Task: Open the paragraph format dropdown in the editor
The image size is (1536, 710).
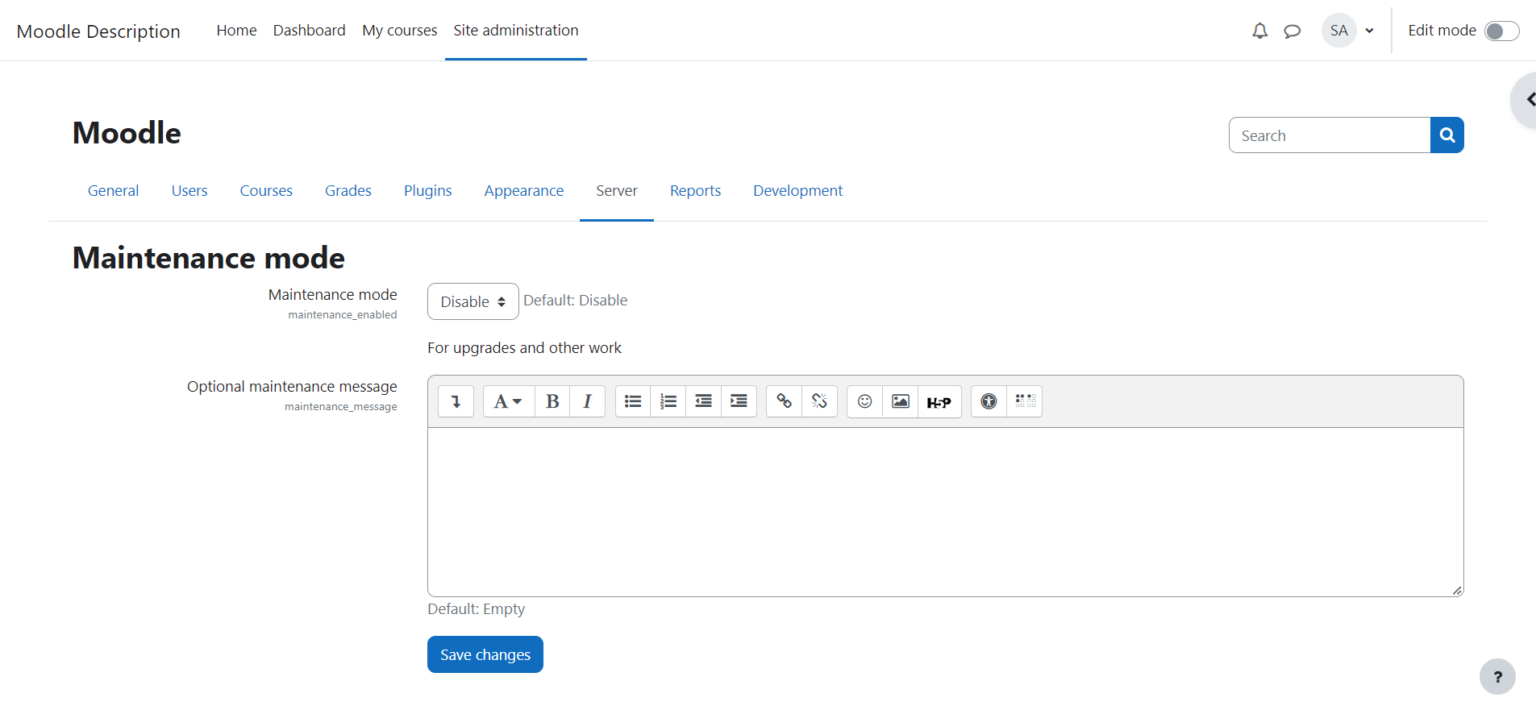Action: 508,401
